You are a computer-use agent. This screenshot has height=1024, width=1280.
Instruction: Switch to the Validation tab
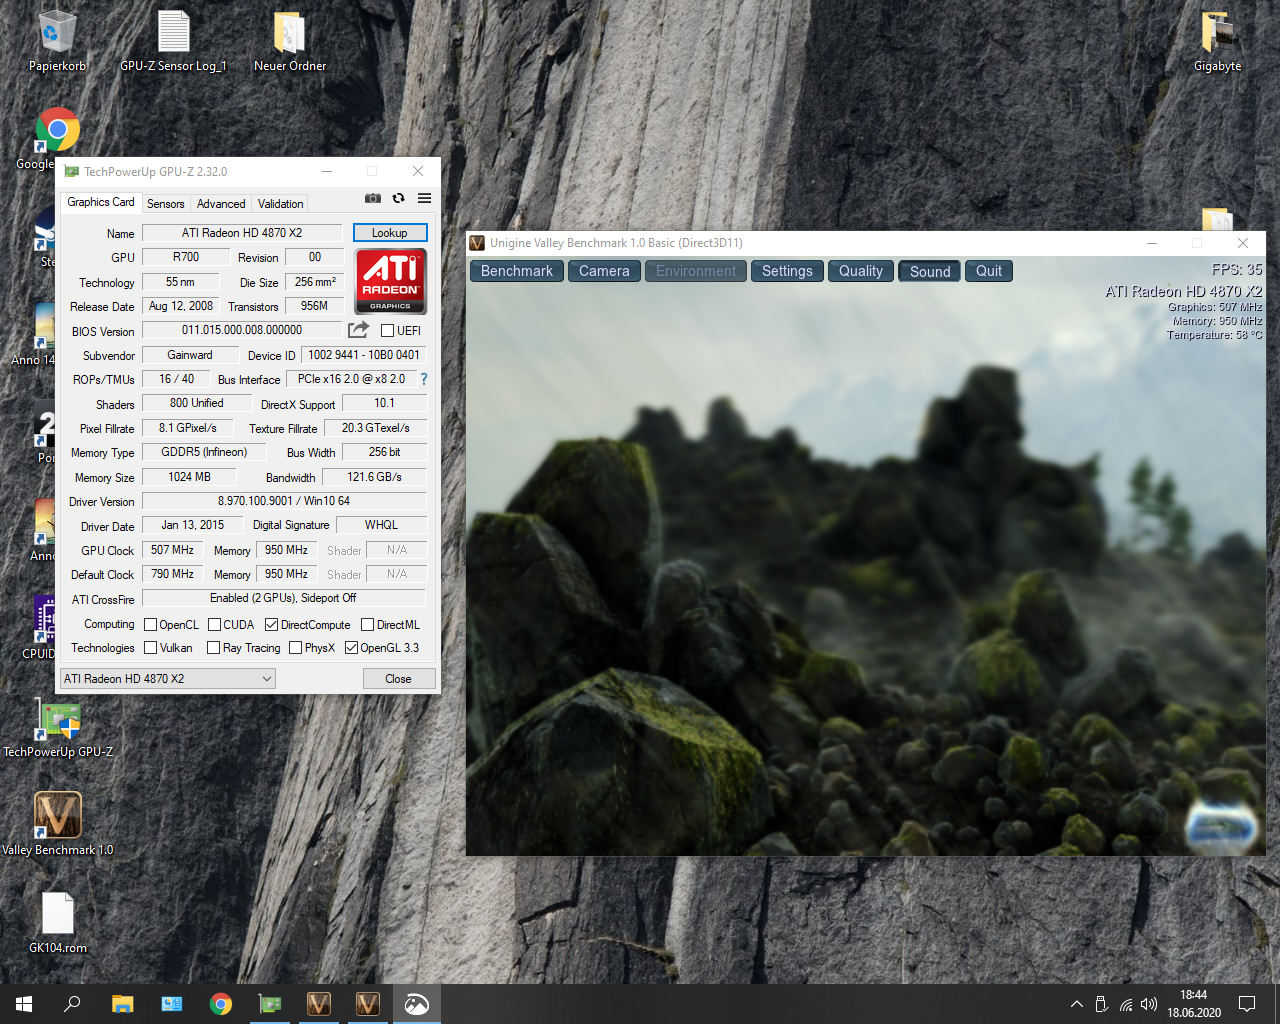click(x=280, y=204)
